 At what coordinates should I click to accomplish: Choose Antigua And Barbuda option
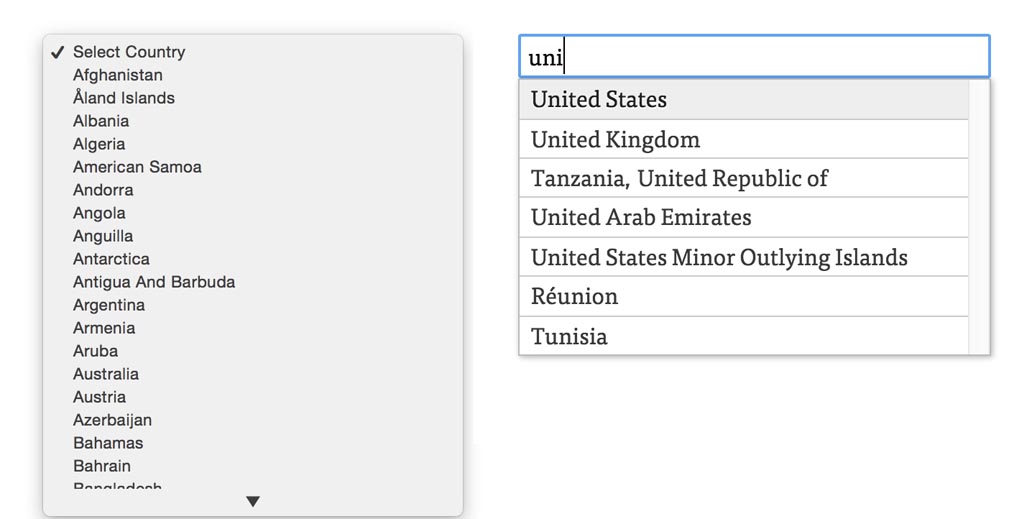point(154,282)
